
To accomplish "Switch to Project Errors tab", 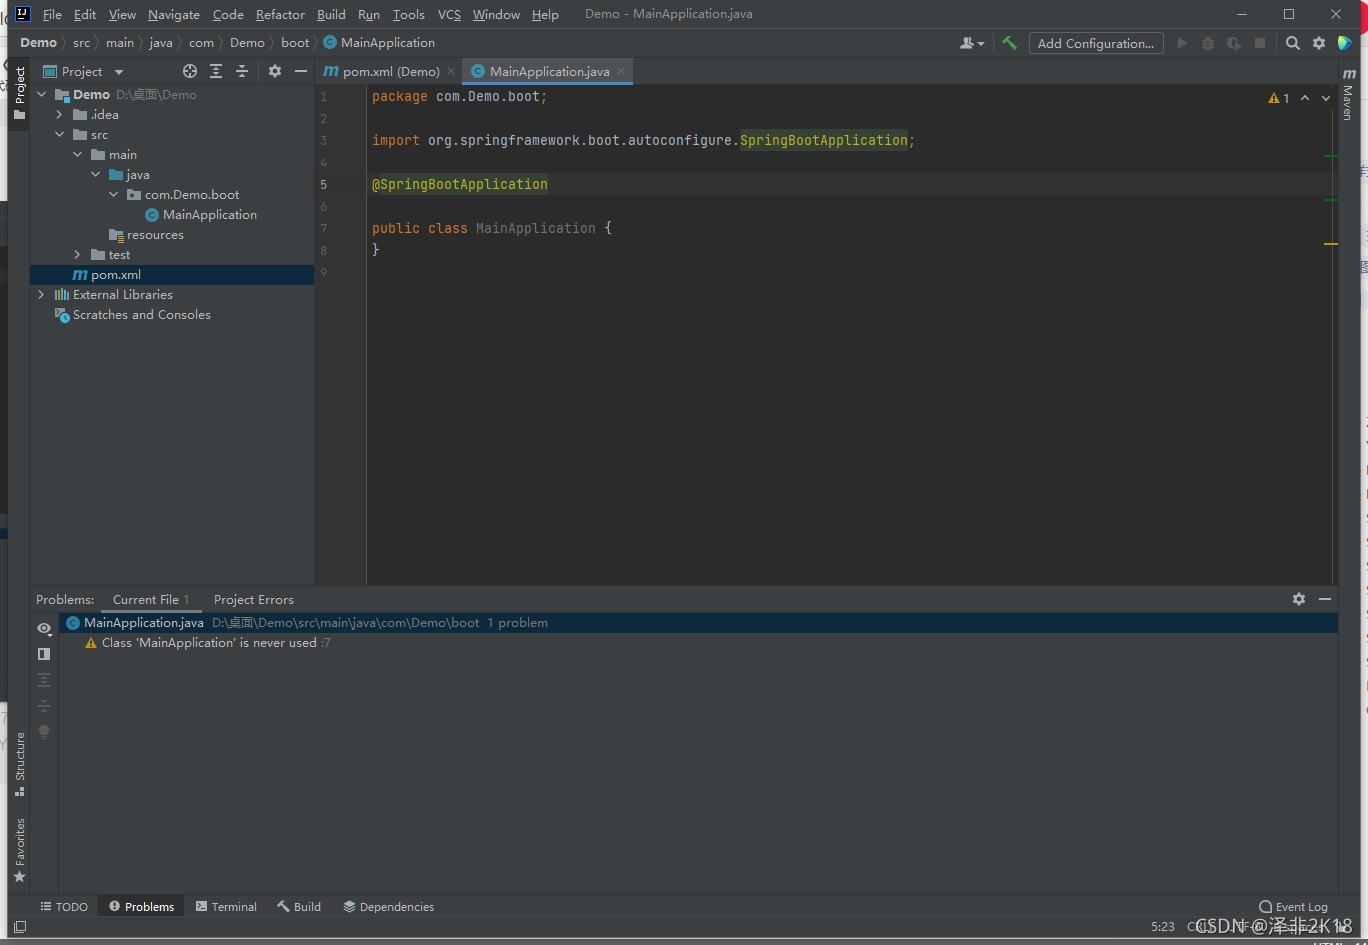I will pyautogui.click(x=254, y=600).
